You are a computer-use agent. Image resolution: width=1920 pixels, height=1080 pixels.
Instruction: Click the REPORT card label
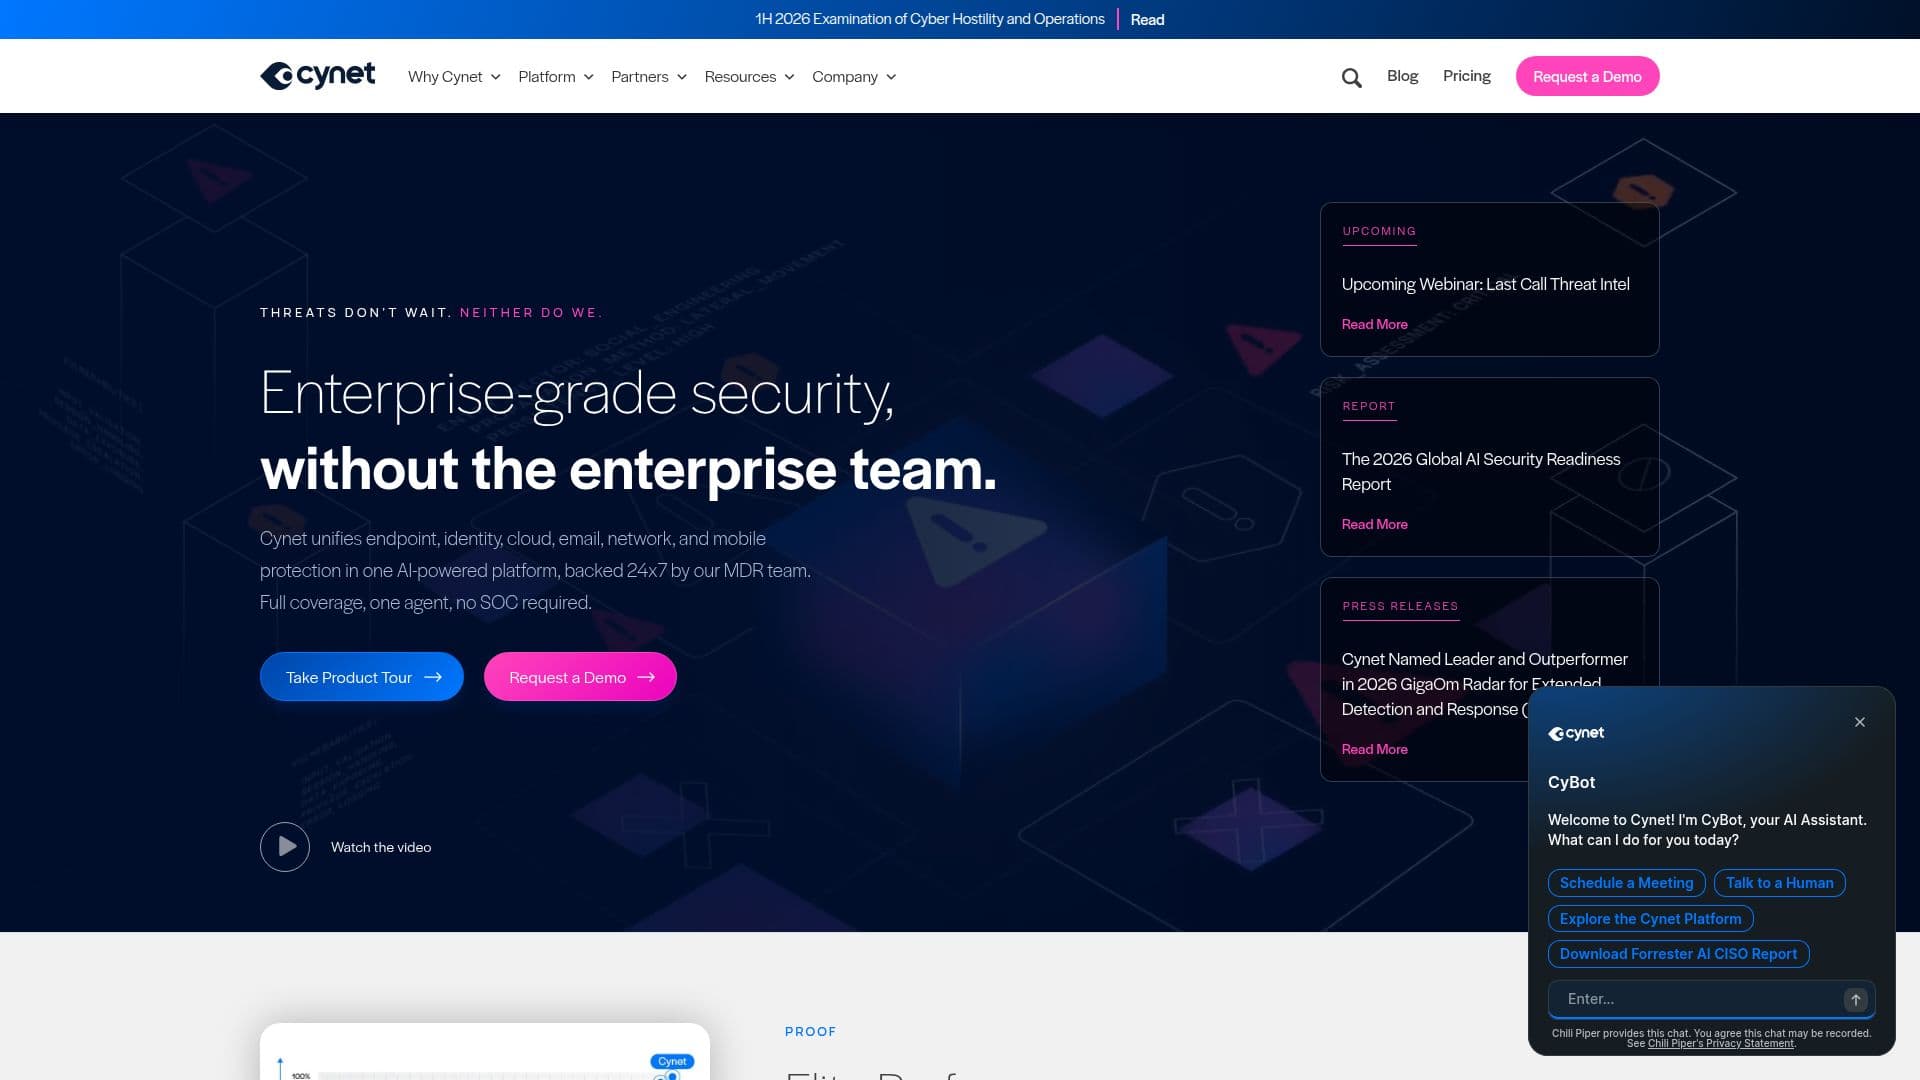(1368, 406)
